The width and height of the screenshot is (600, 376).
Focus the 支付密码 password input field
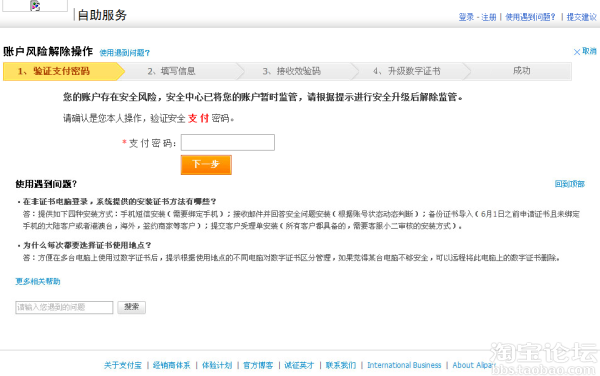pyautogui.click(x=228, y=142)
